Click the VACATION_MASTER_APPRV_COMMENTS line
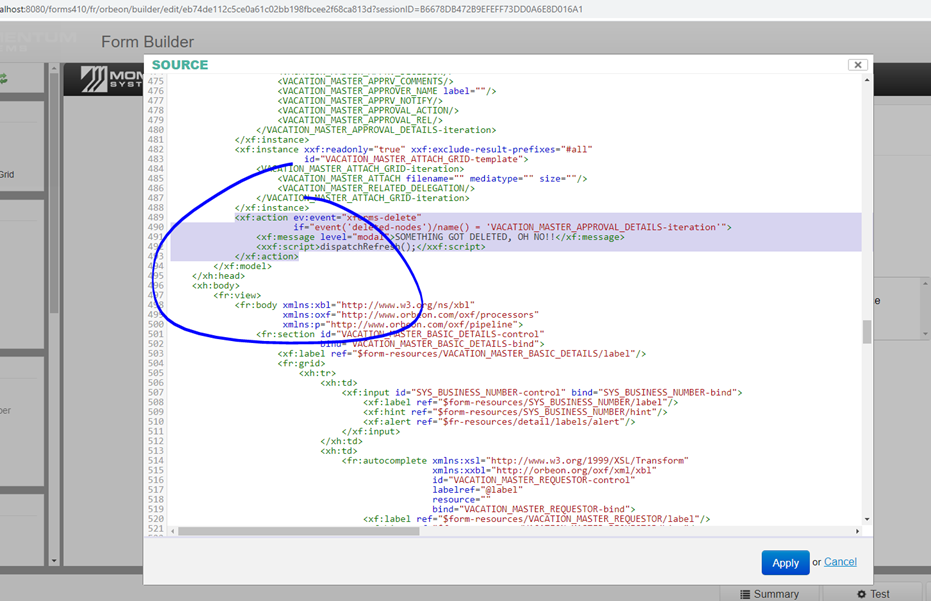The width and height of the screenshot is (931, 601). point(365,81)
